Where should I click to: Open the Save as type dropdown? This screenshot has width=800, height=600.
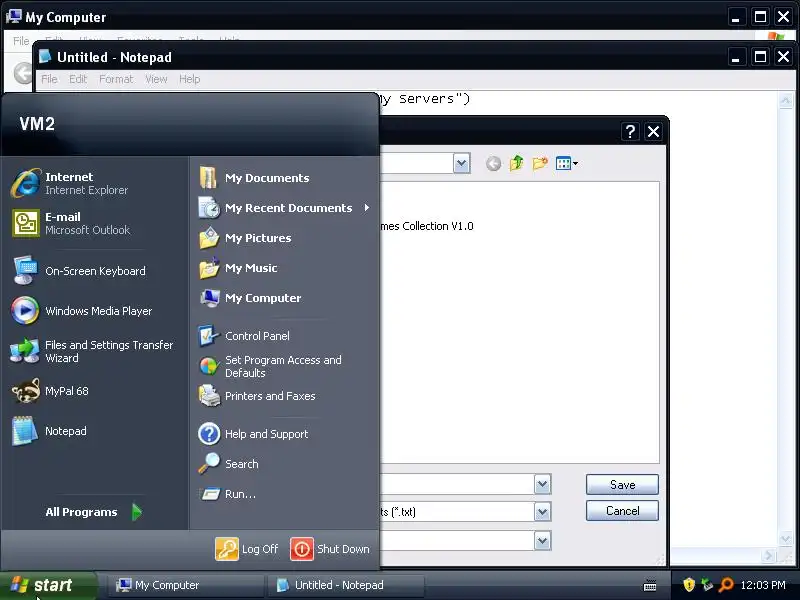point(542,512)
